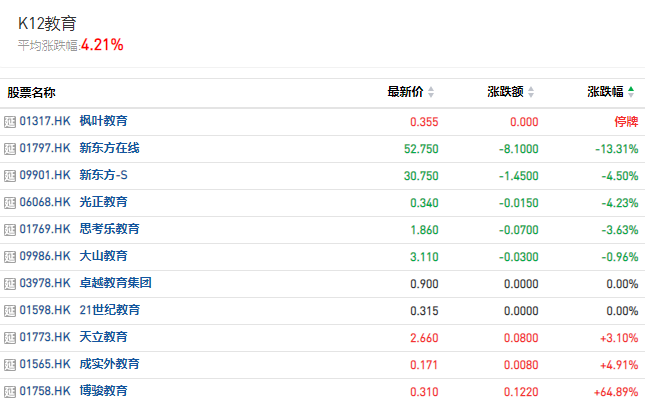The image size is (645, 402).
Task: Click the 股票名称 column header
Action: [x=31, y=93]
